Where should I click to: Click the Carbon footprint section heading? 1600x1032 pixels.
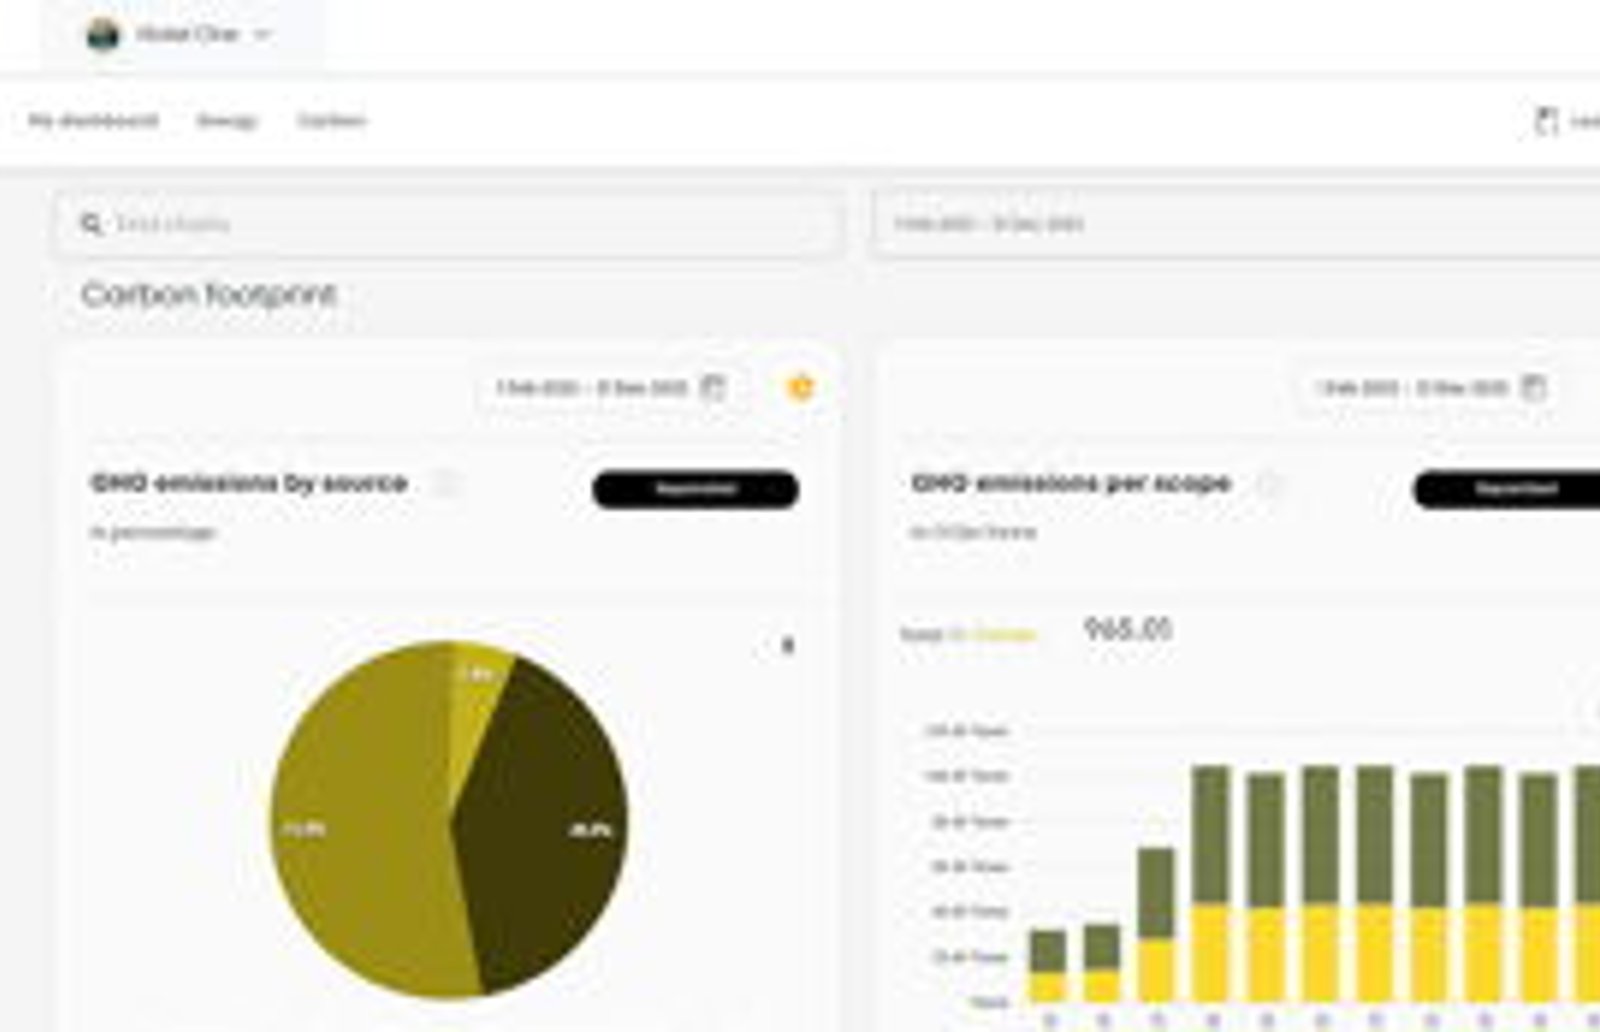click(209, 294)
